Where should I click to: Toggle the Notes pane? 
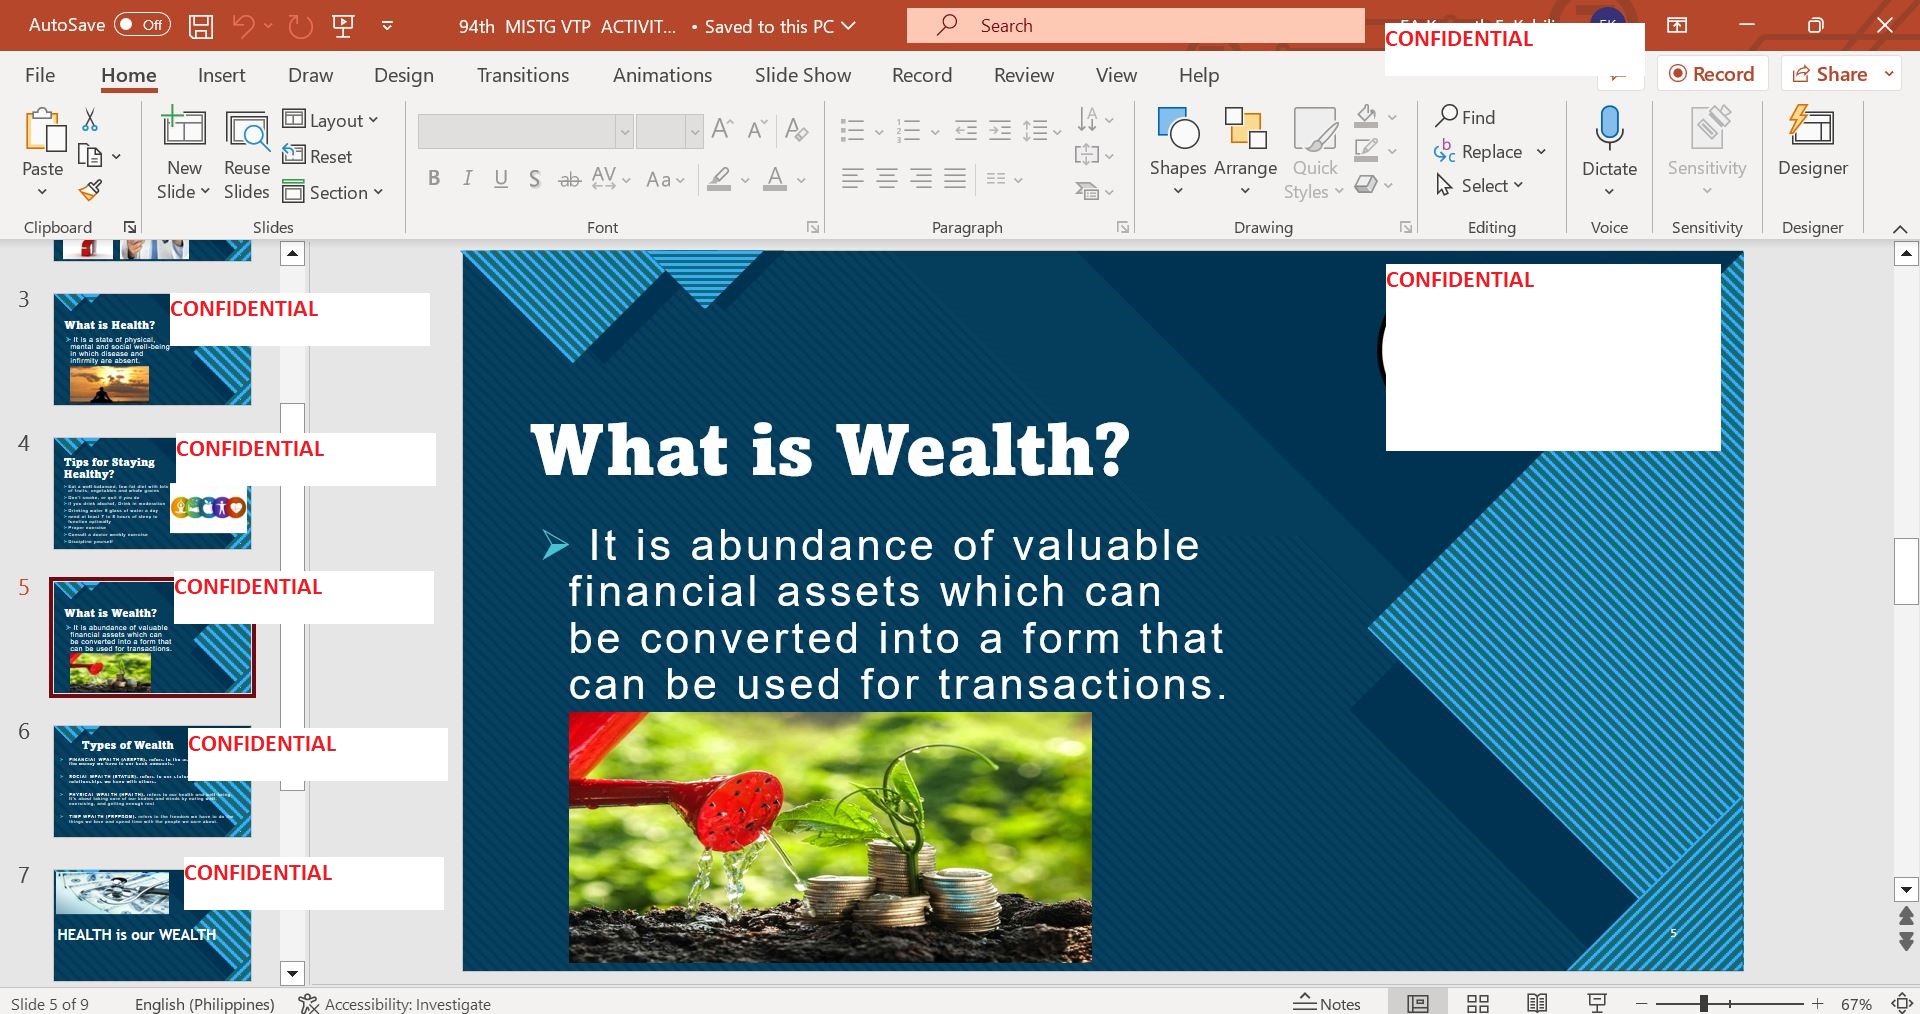click(1327, 1003)
